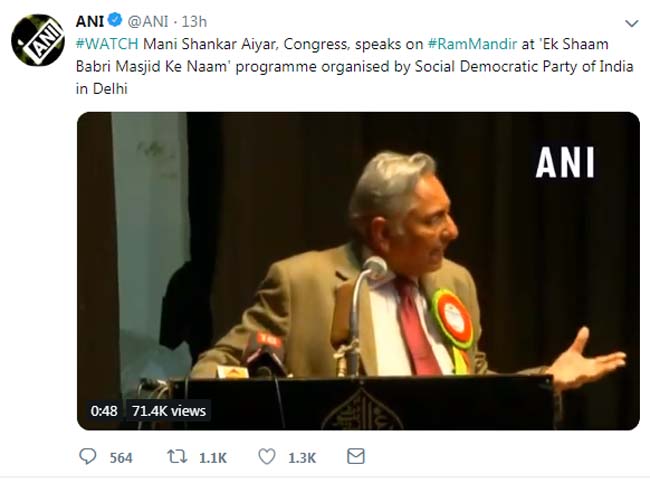Expand the tweet options chevron

pos(630,23)
